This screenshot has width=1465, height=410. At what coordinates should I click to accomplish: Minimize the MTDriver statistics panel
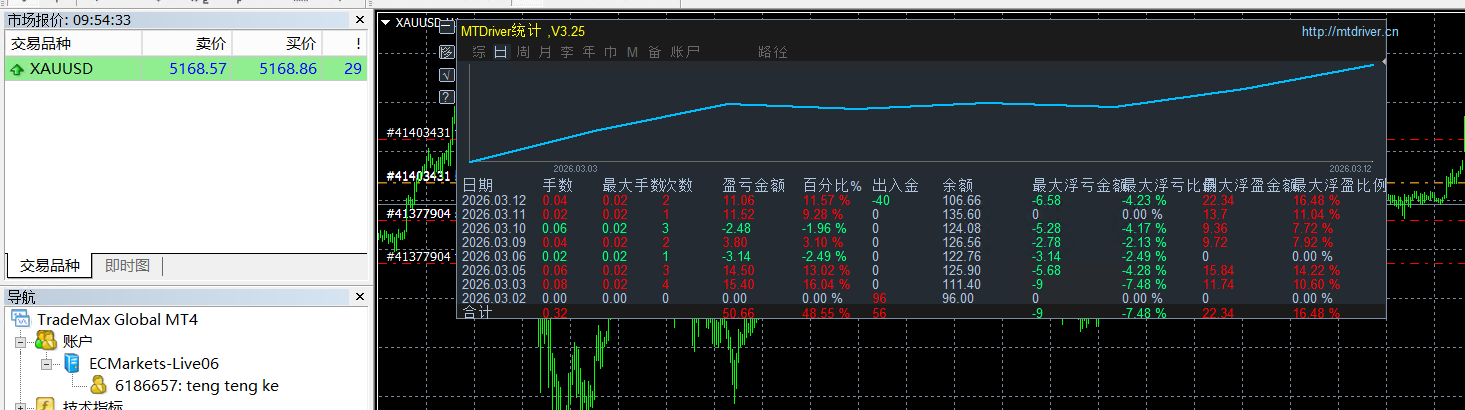click(447, 27)
